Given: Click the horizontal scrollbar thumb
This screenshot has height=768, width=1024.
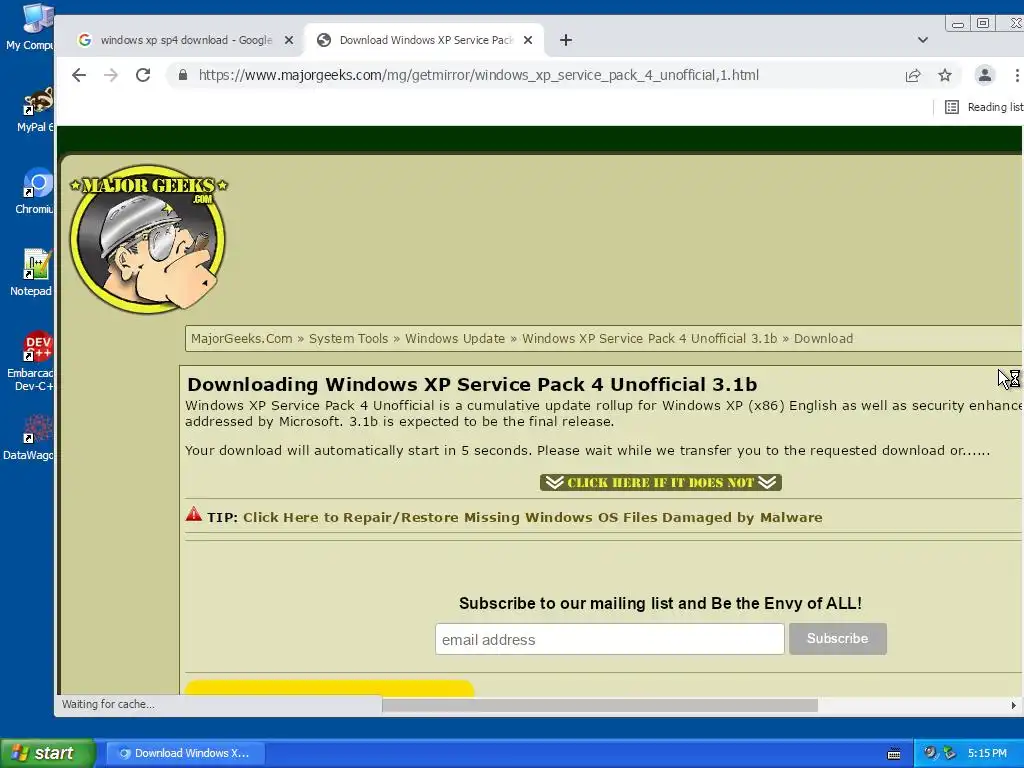Looking at the screenshot, I should coord(600,705).
